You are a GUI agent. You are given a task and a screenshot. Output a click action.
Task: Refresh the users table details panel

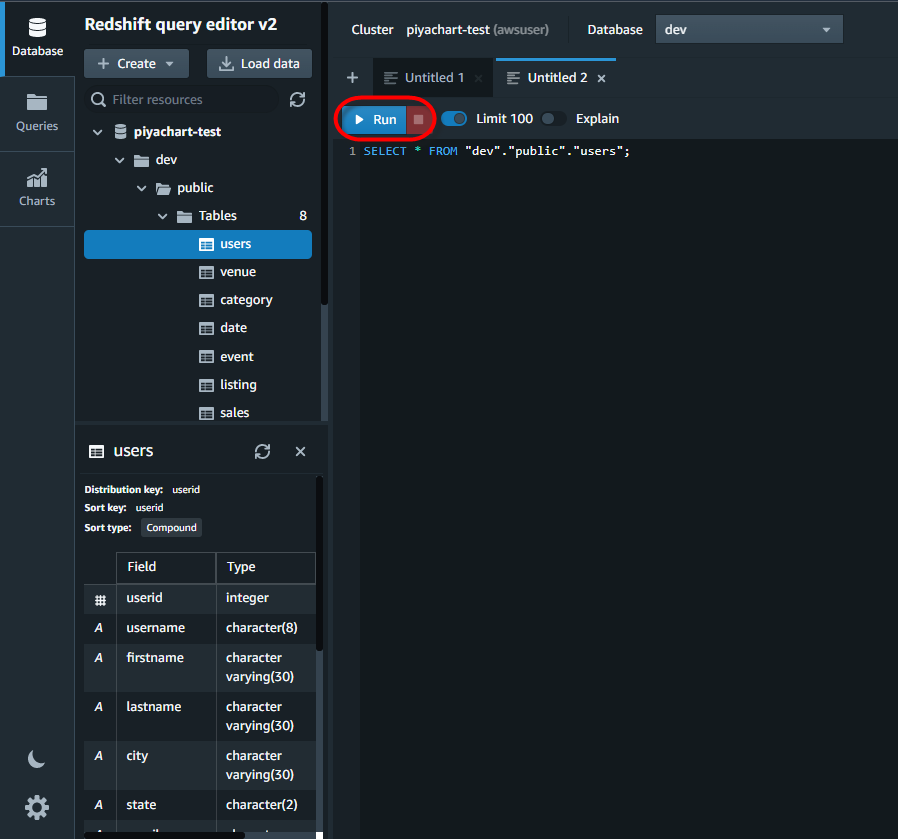pyautogui.click(x=262, y=451)
